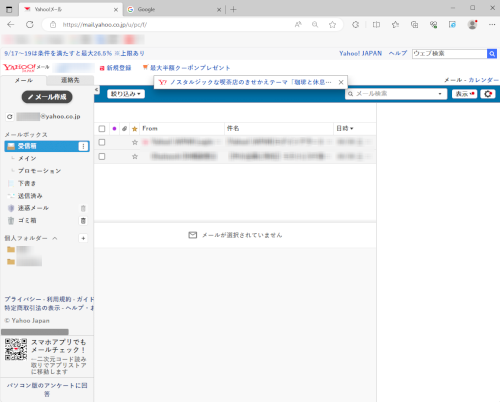Open the 下書き drafts folder

pos(27,183)
